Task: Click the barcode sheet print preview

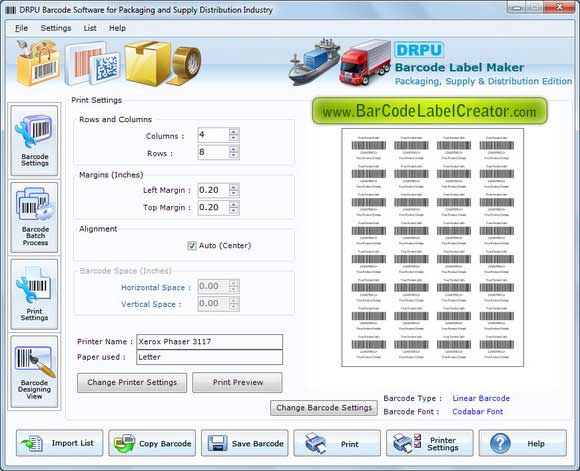Action: (x=432, y=248)
